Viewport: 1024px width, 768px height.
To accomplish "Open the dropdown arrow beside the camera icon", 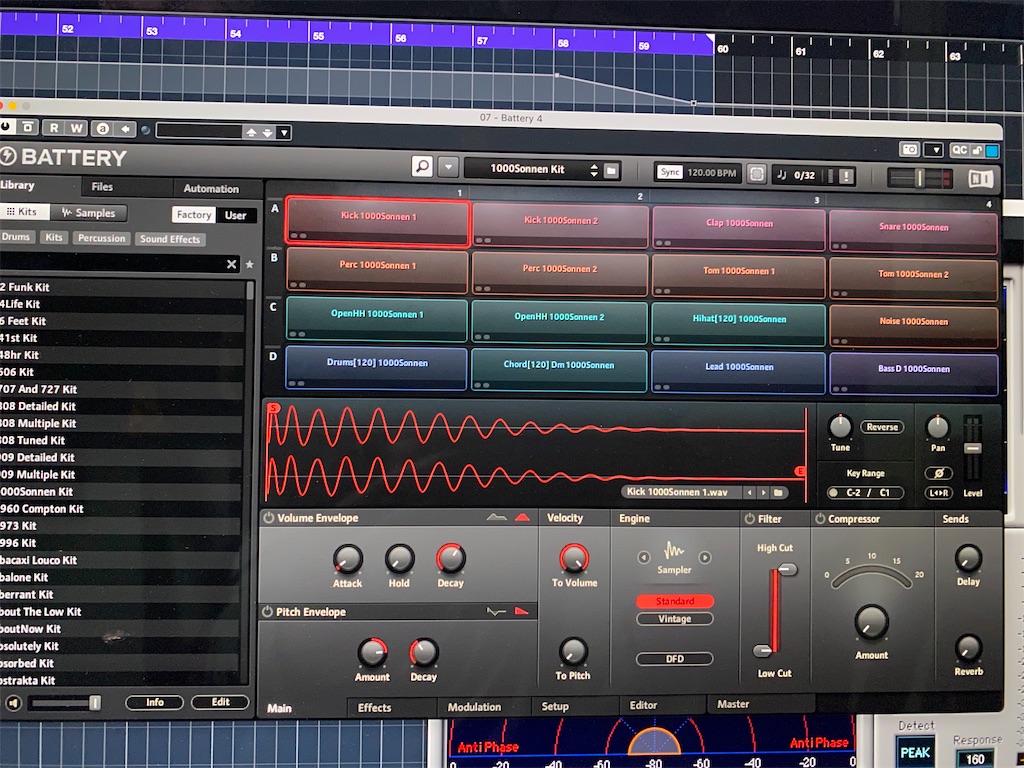I will (x=934, y=150).
